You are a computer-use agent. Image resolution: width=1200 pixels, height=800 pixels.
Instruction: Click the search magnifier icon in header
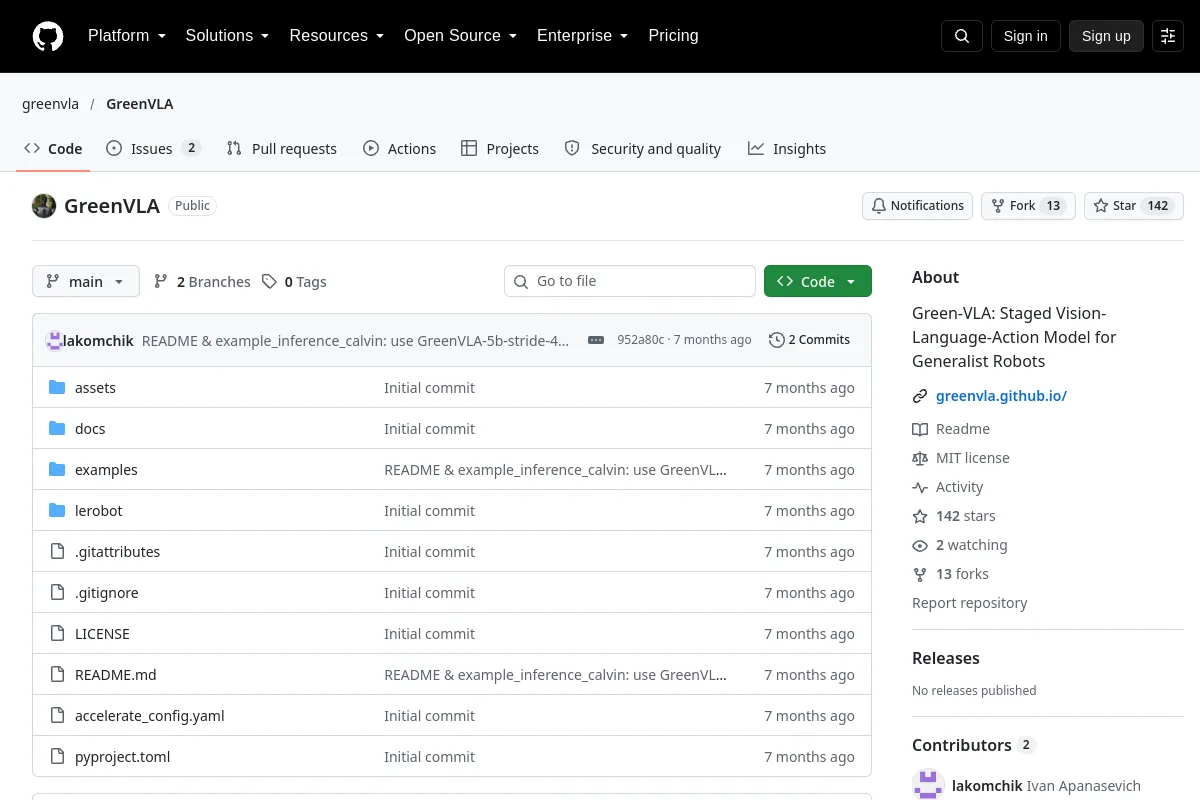pos(962,36)
